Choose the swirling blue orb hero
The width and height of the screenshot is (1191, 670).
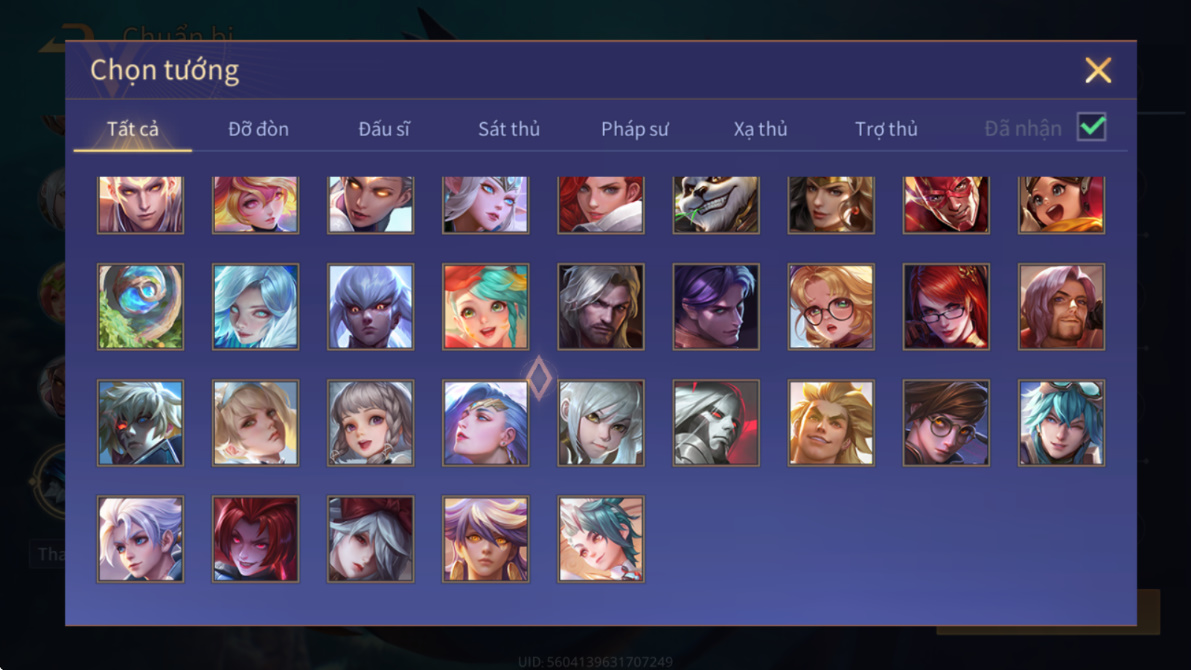point(141,307)
